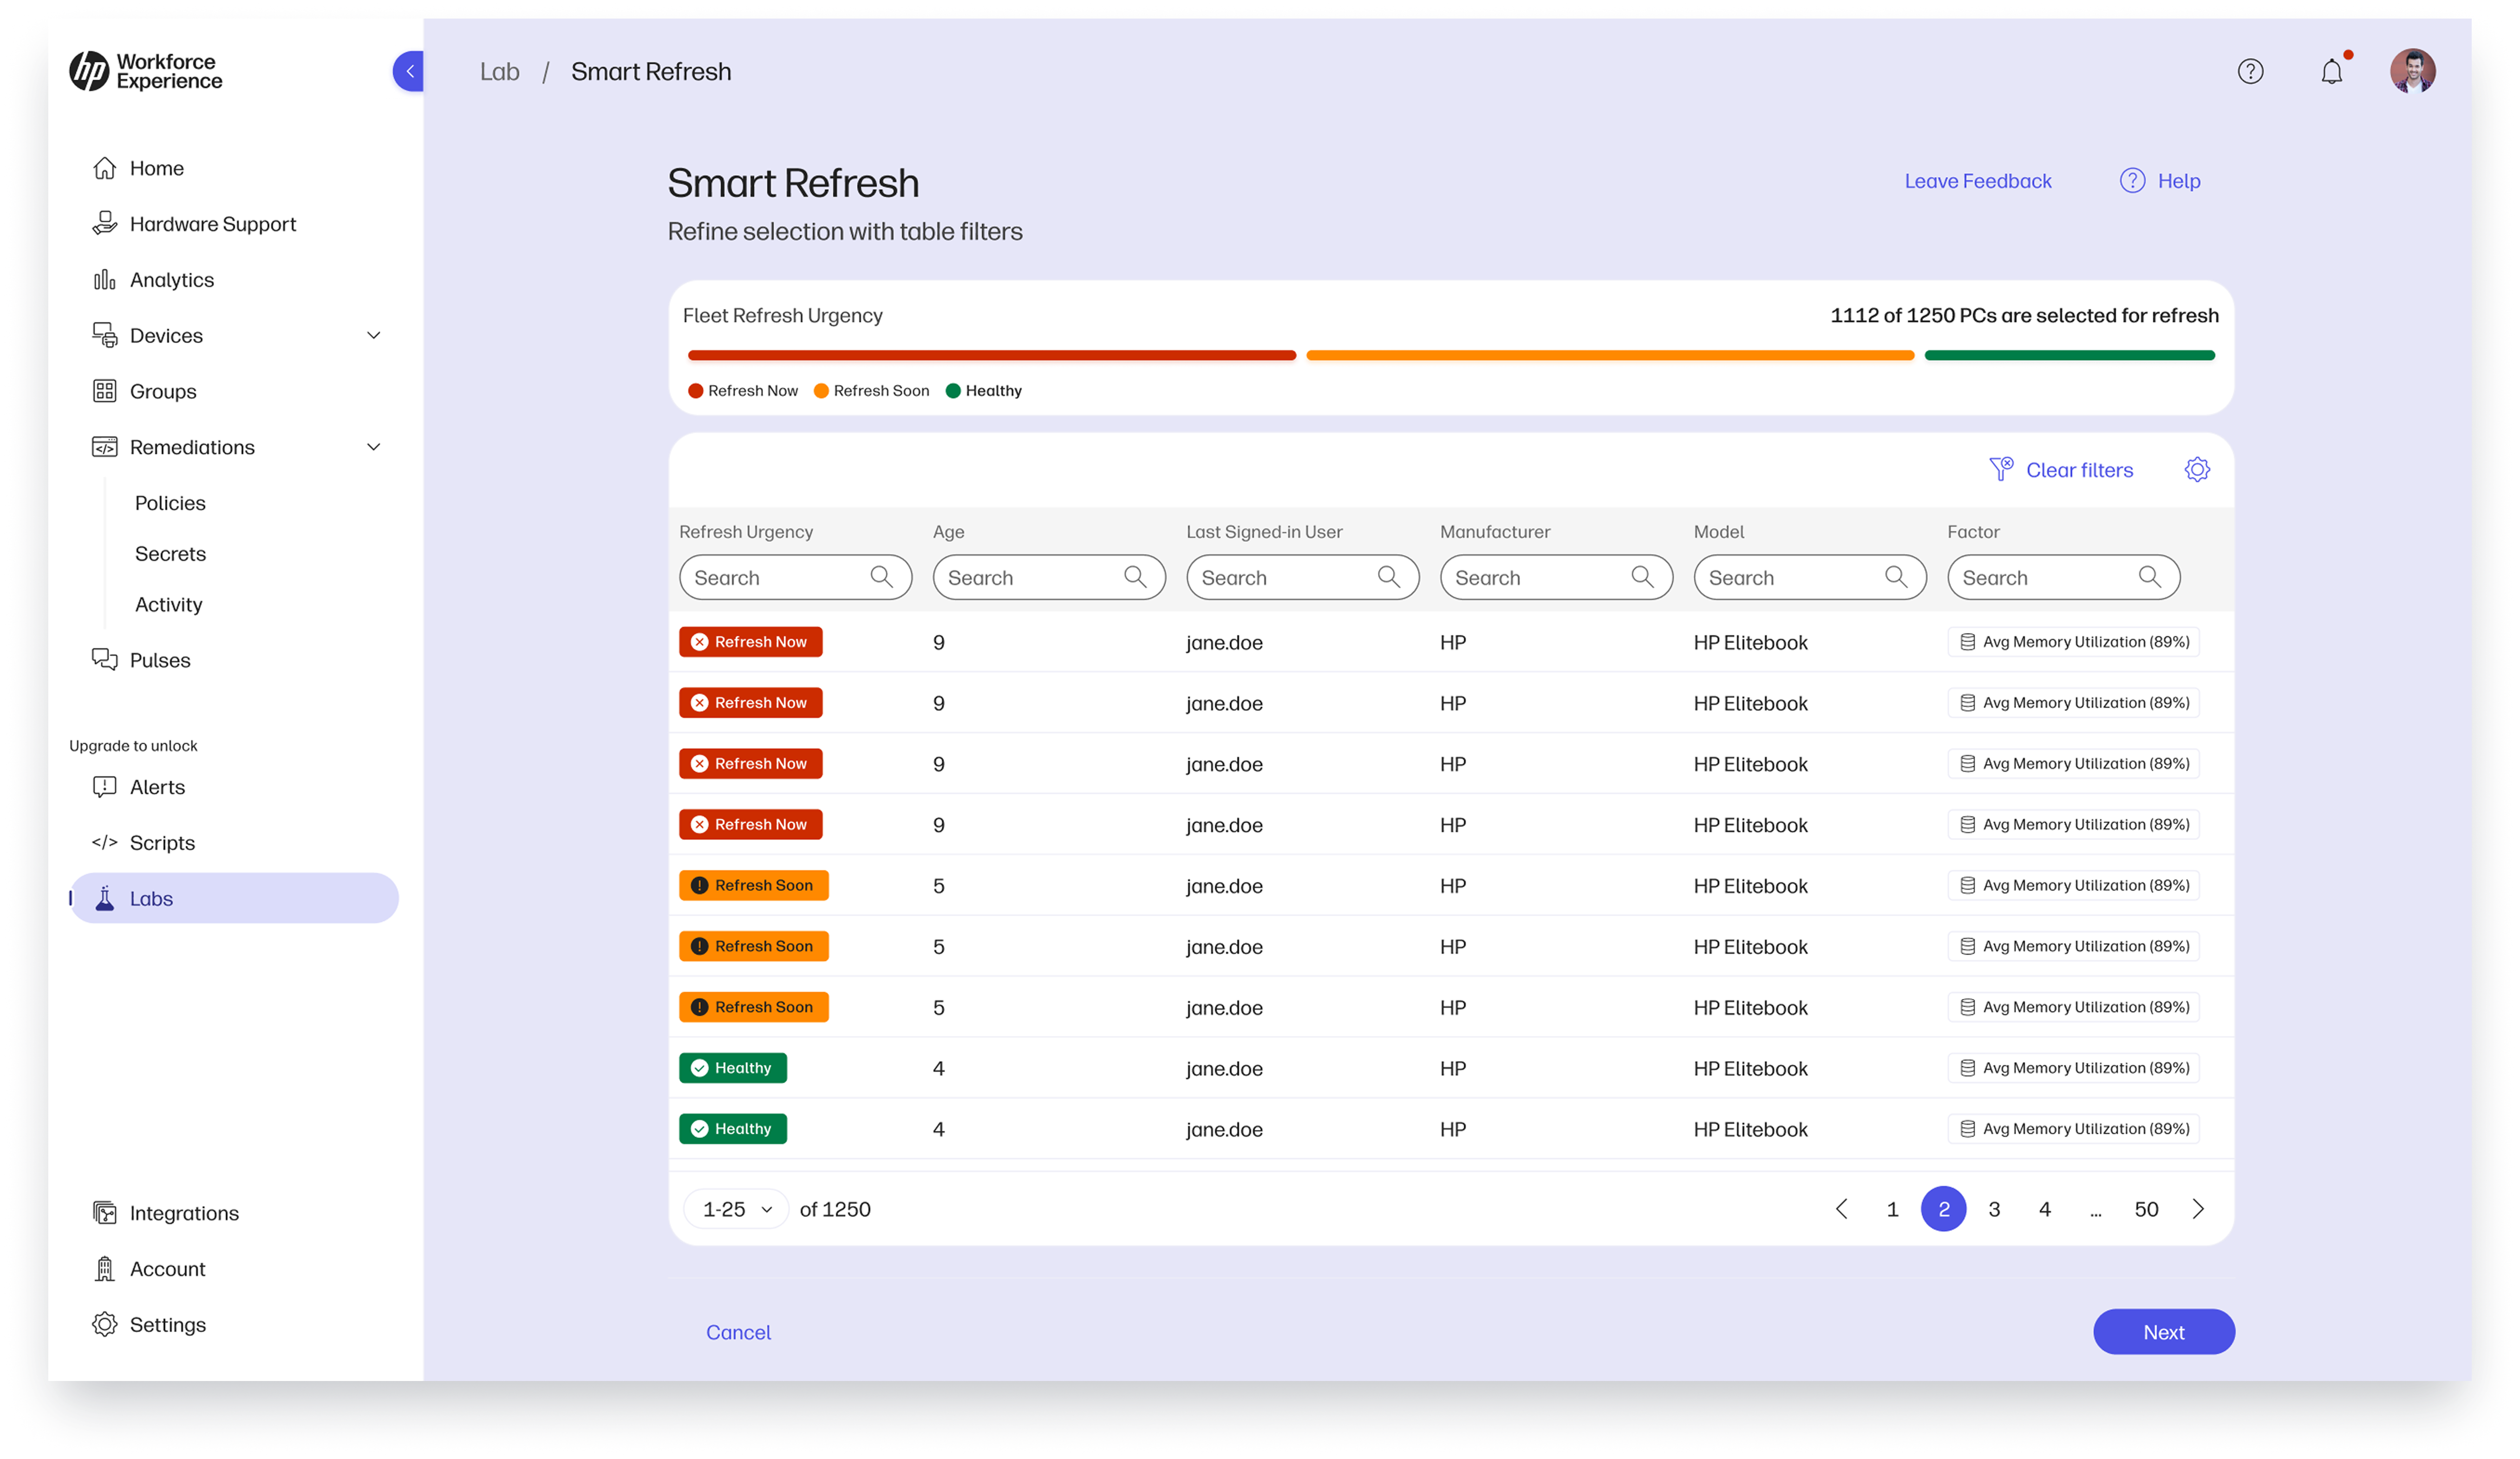Click the Integrations icon
This screenshot has width=2520, height=1459.
point(105,1213)
